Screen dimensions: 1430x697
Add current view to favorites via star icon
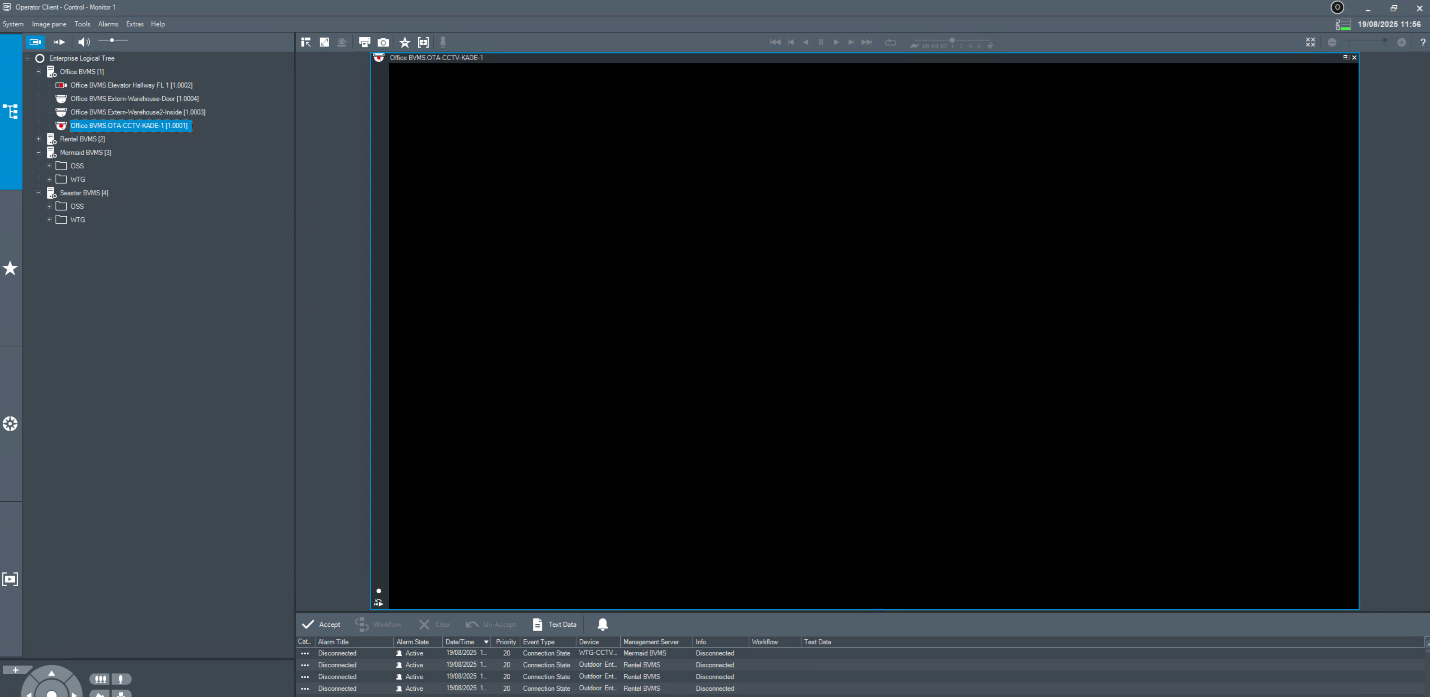[x=405, y=42]
